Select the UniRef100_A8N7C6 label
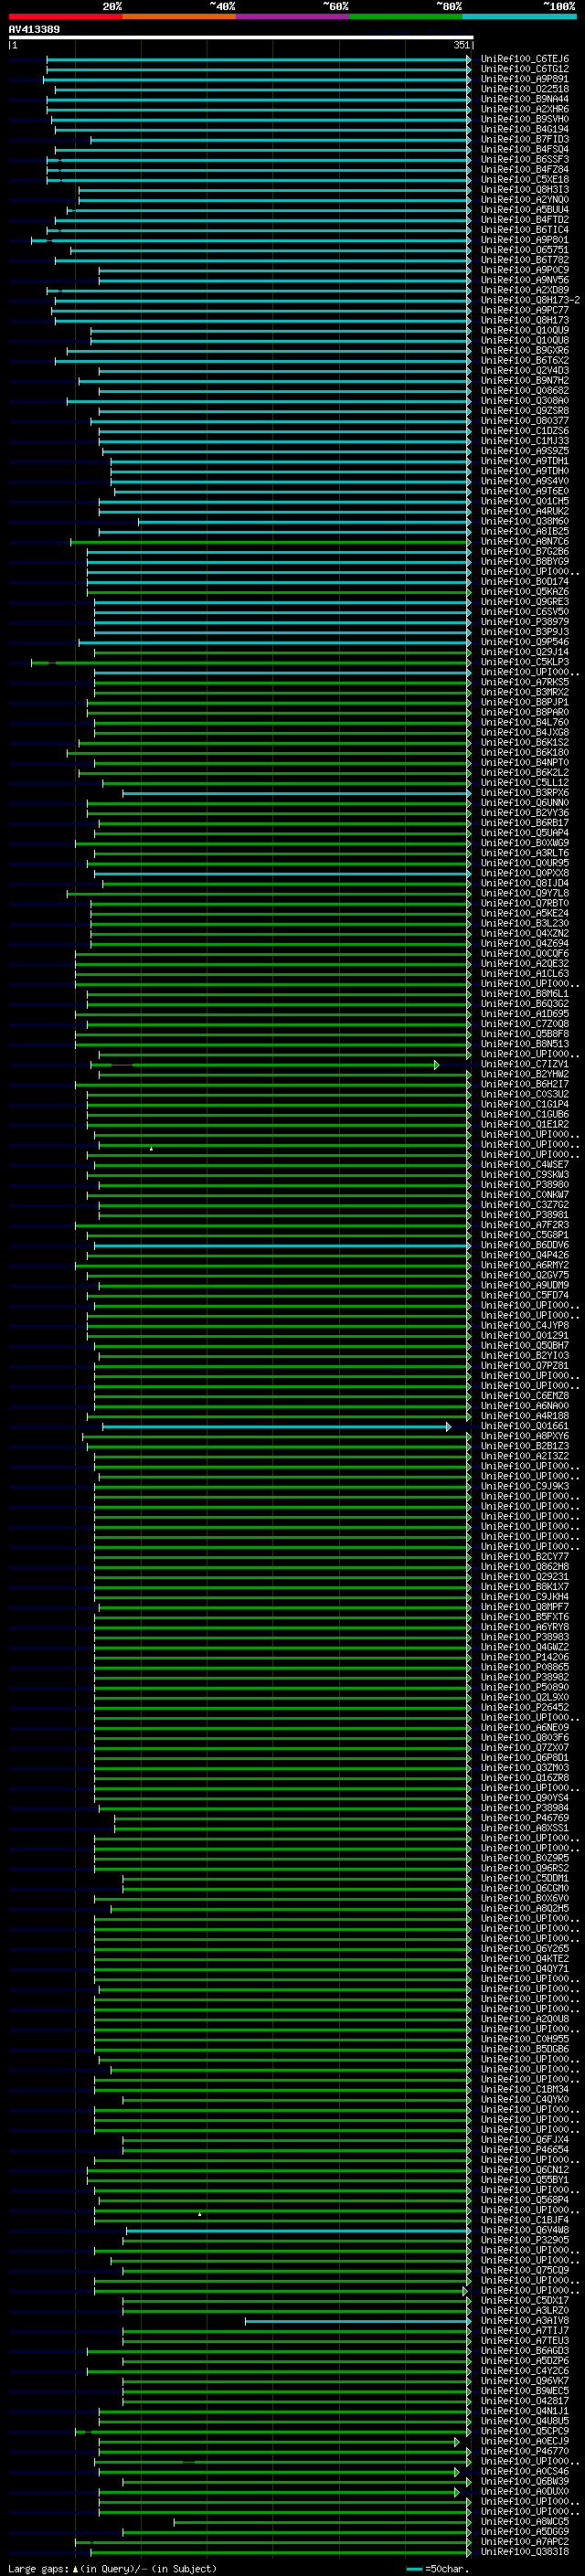 tap(525, 541)
